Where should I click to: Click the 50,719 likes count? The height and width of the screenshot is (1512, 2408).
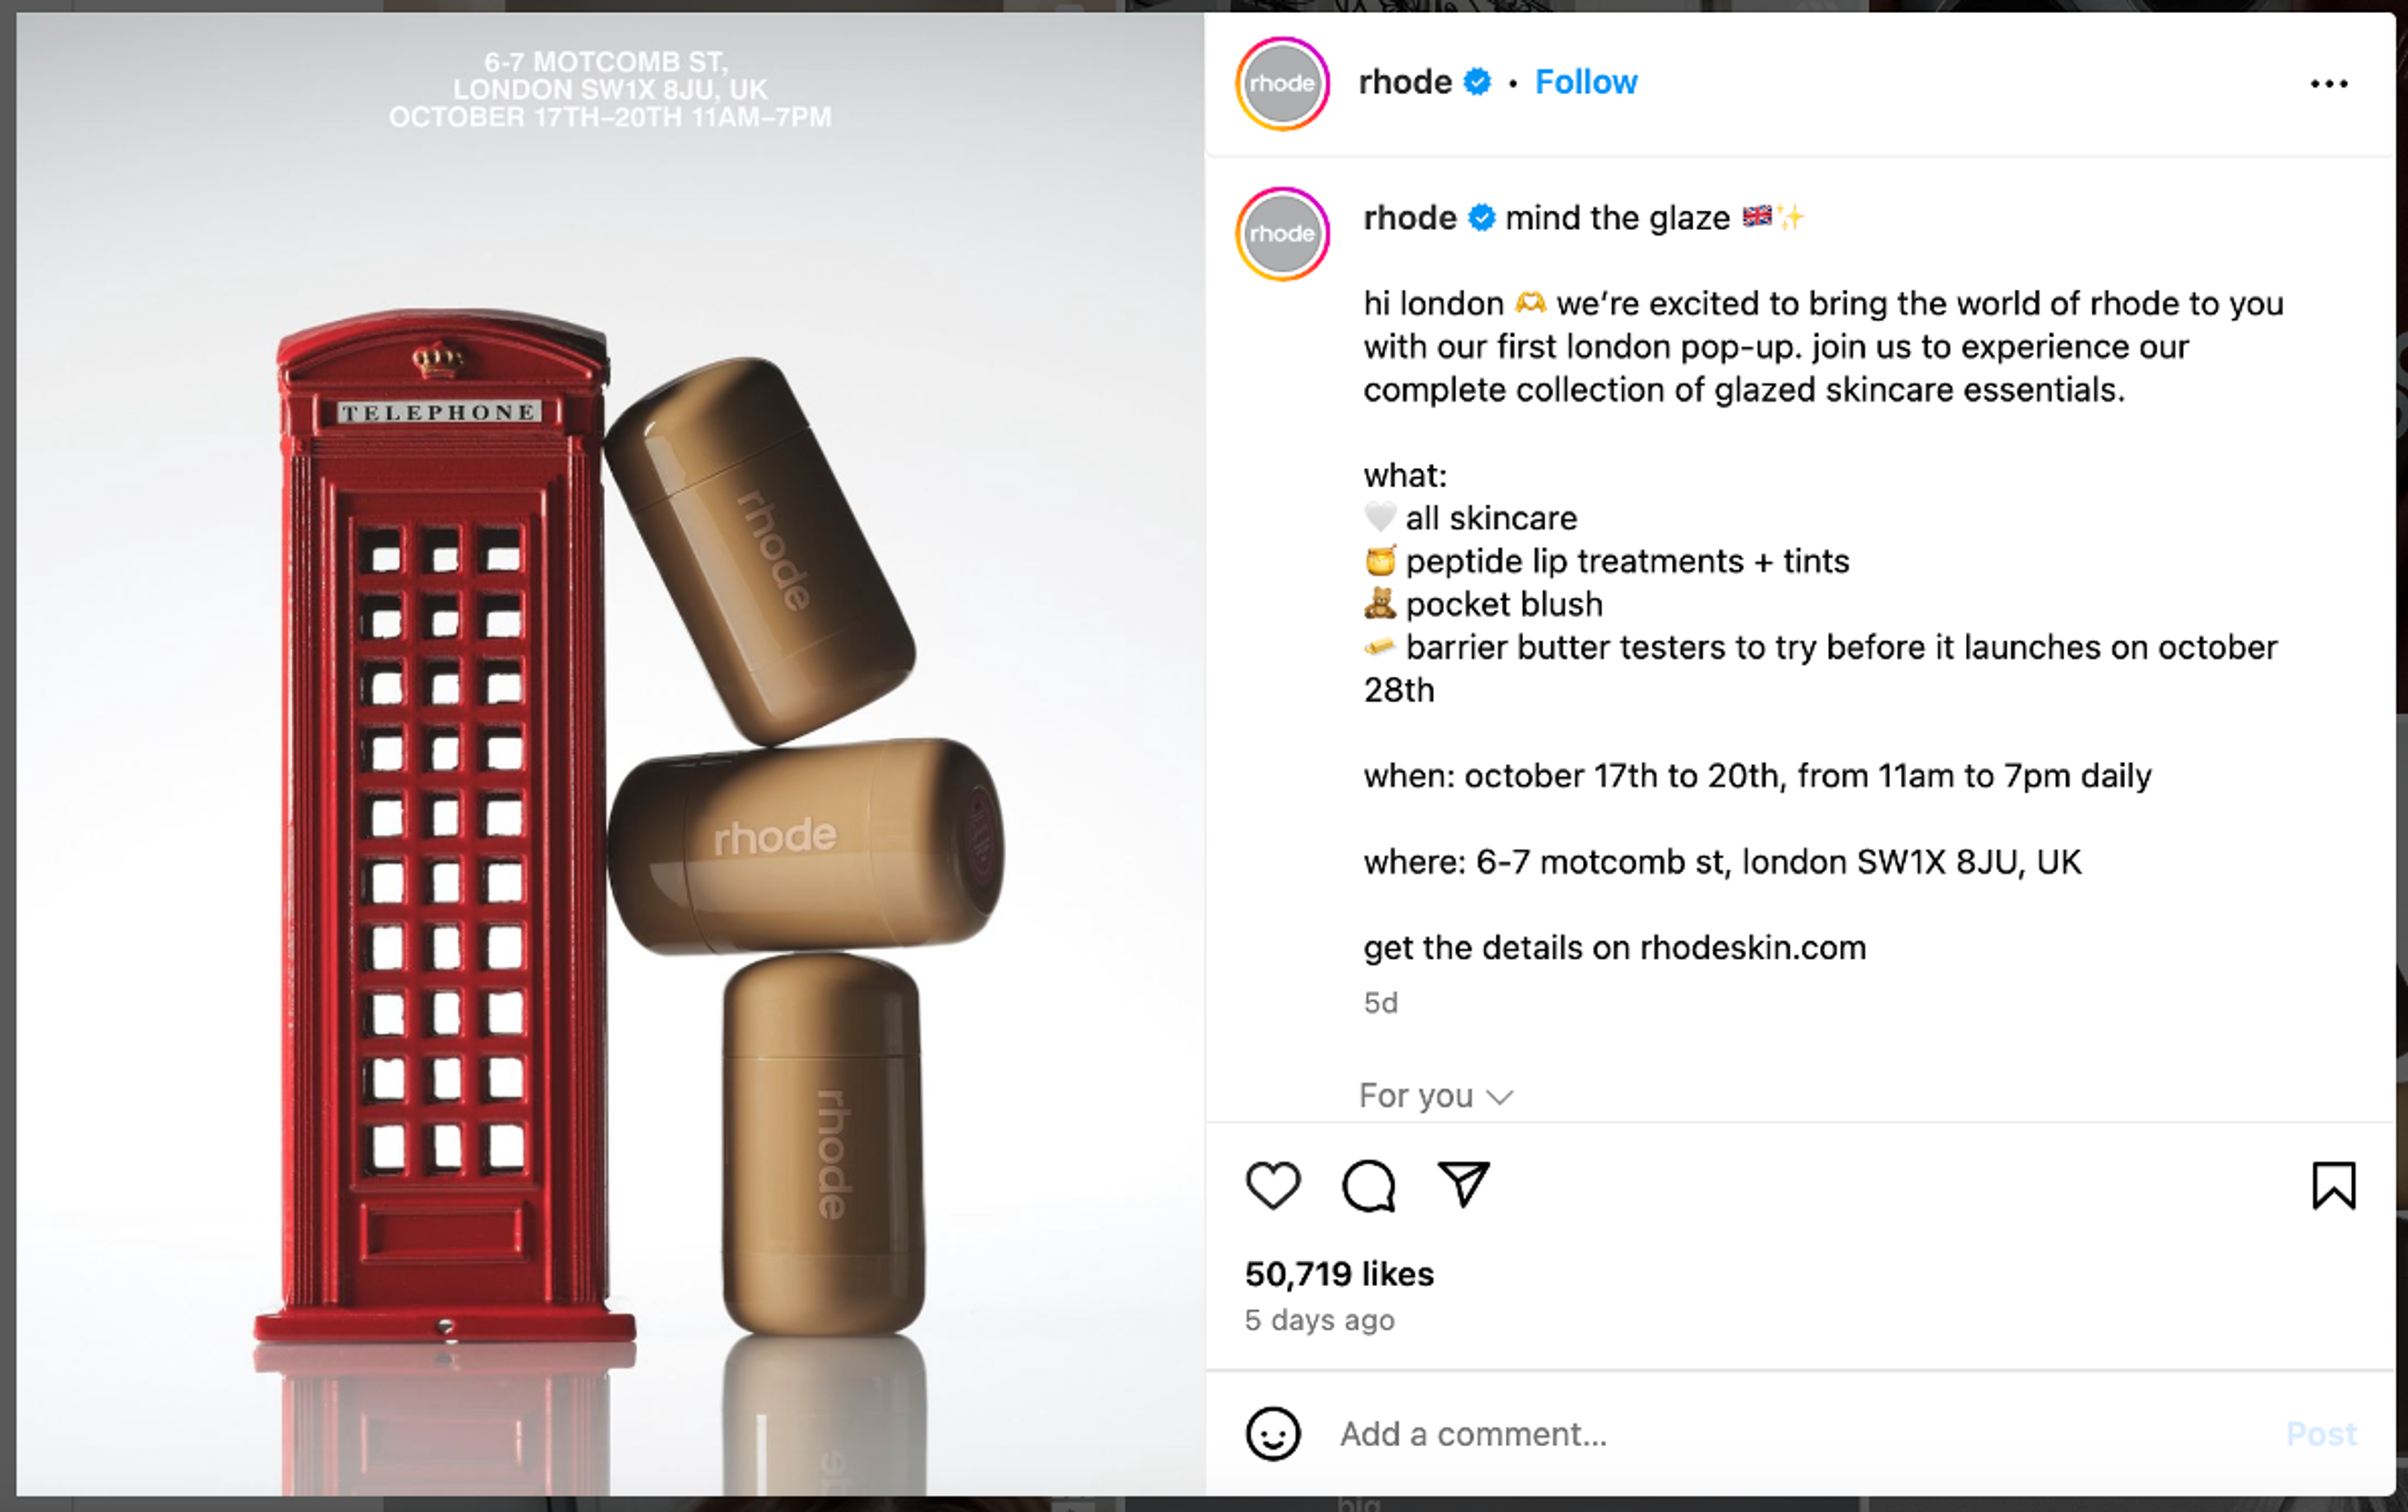[1338, 1273]
